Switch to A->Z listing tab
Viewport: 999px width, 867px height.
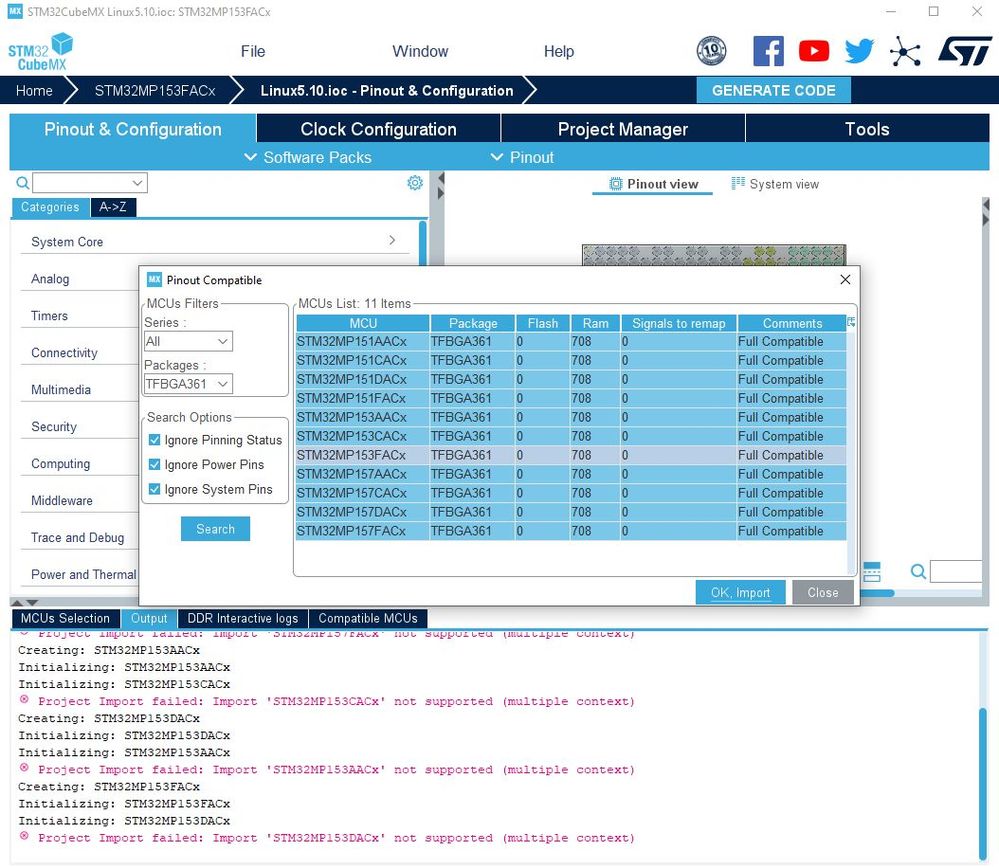tap(113, 207)
